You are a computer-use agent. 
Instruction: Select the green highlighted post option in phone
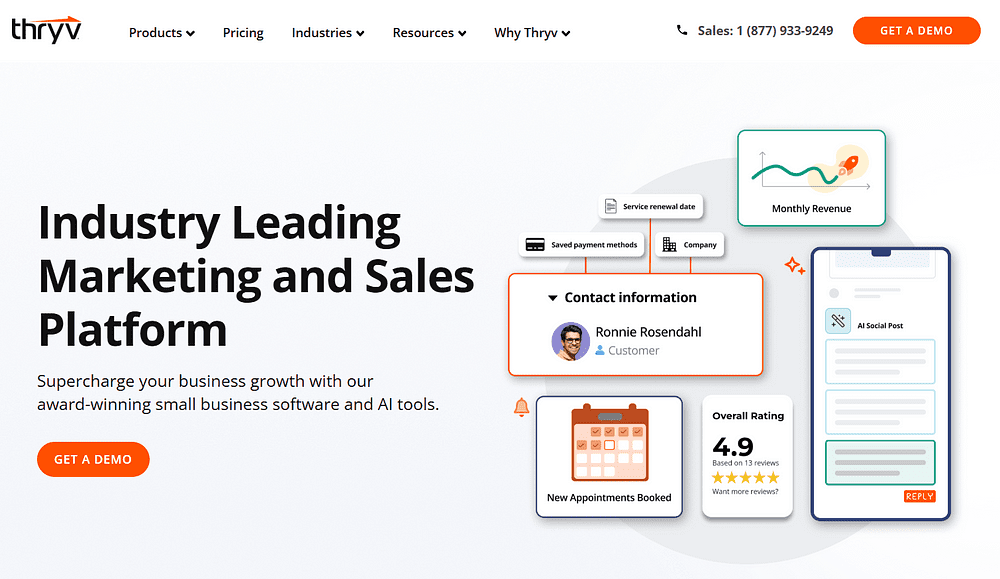880,462
